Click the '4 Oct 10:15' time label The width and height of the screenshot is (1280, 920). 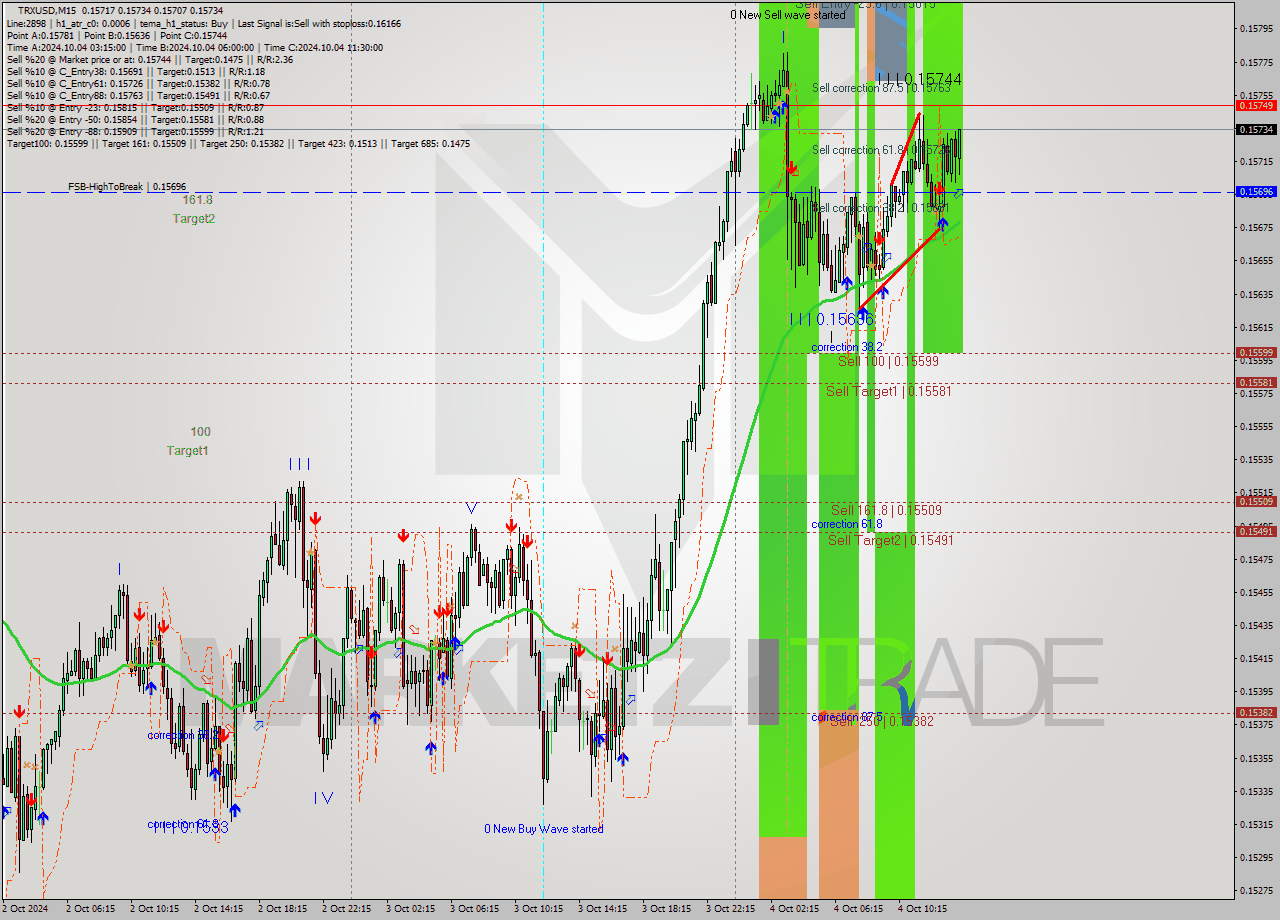922,909
